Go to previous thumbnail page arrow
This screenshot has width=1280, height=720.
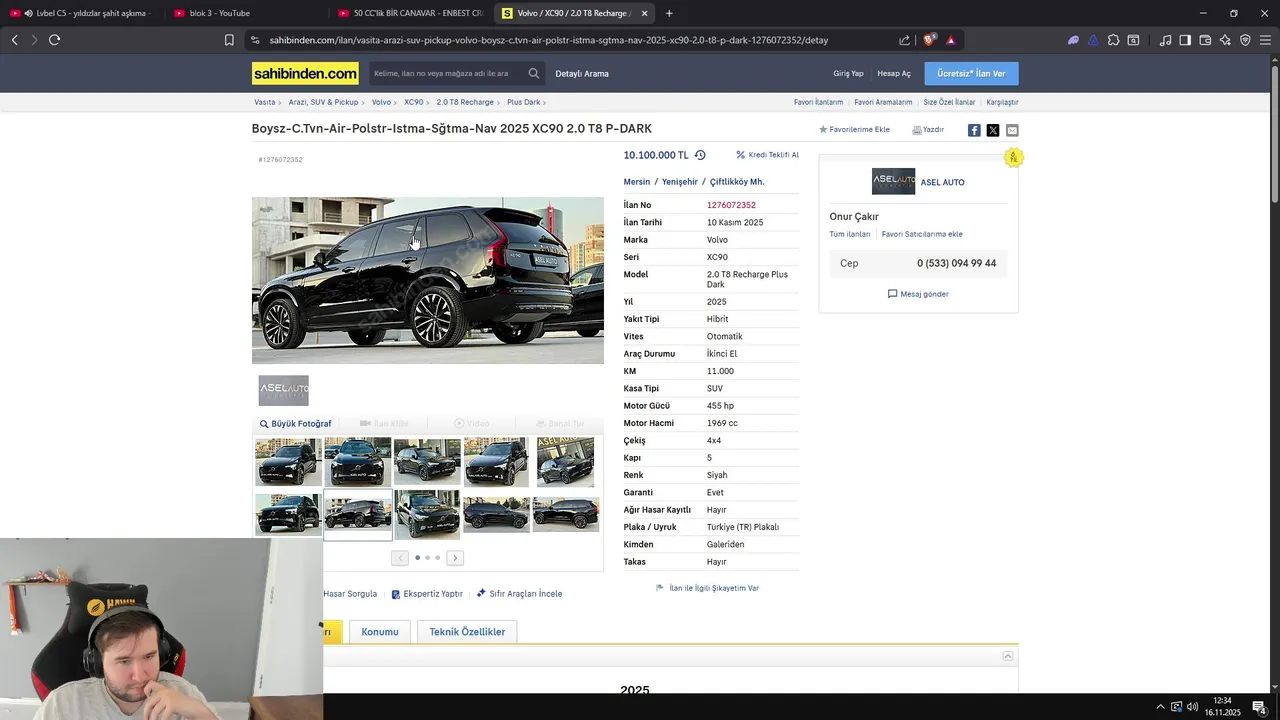[x=400, y=558]
